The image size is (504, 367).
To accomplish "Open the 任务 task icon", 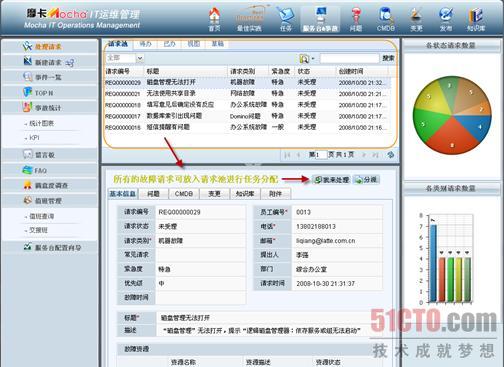I will click(286, 20).
